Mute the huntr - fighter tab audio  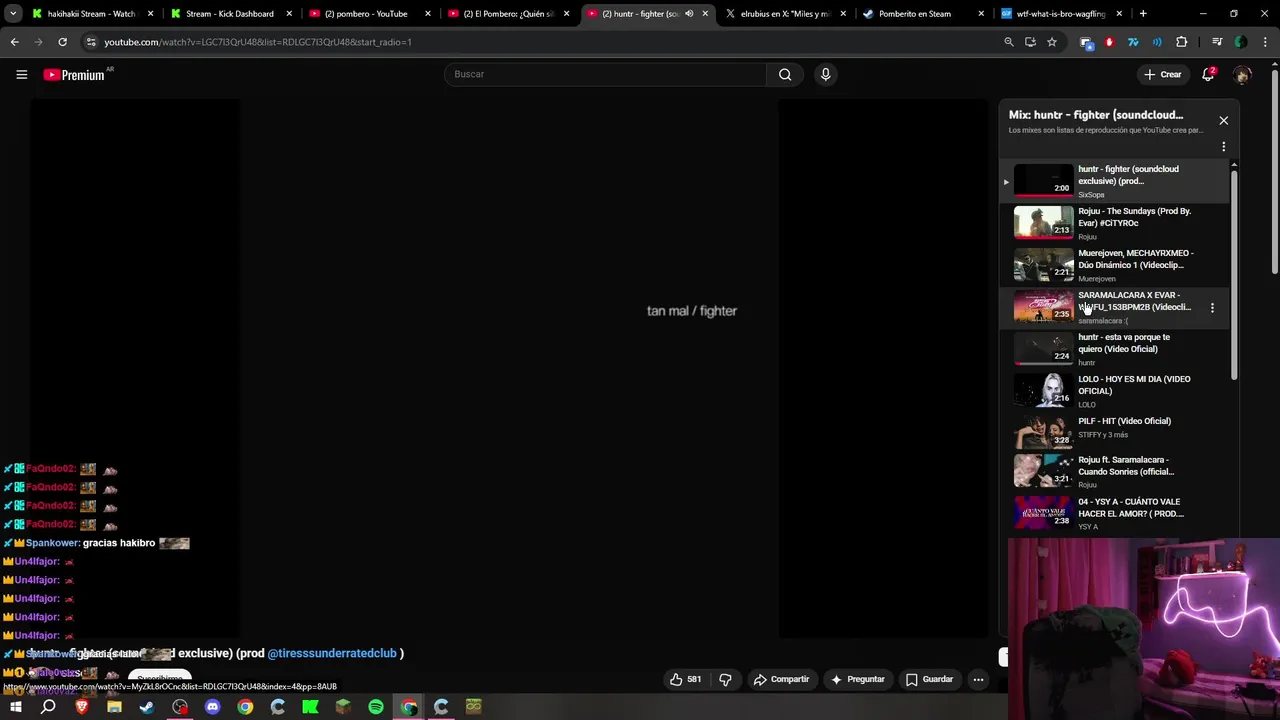point(689,14)
